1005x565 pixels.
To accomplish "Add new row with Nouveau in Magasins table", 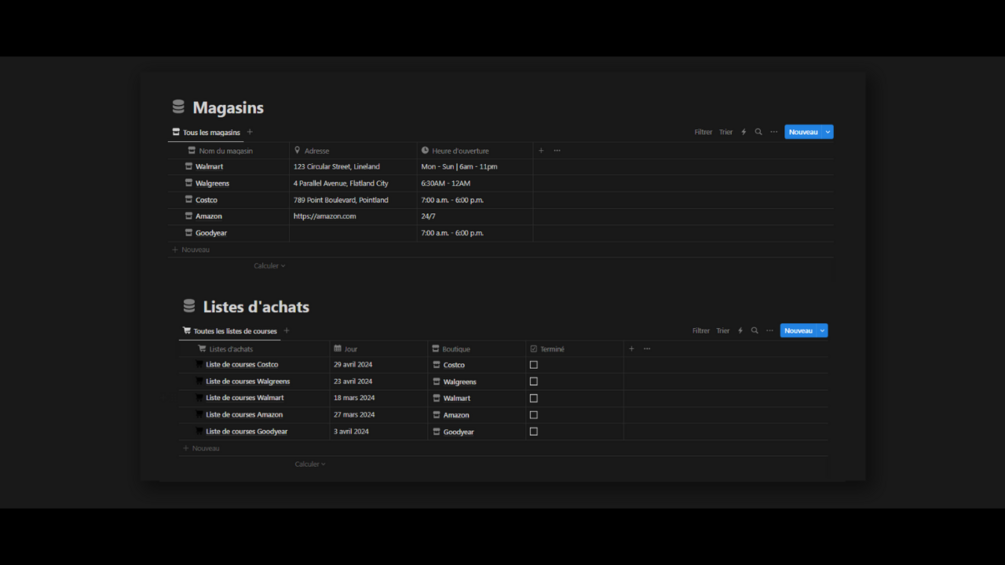I will point(191,250).
